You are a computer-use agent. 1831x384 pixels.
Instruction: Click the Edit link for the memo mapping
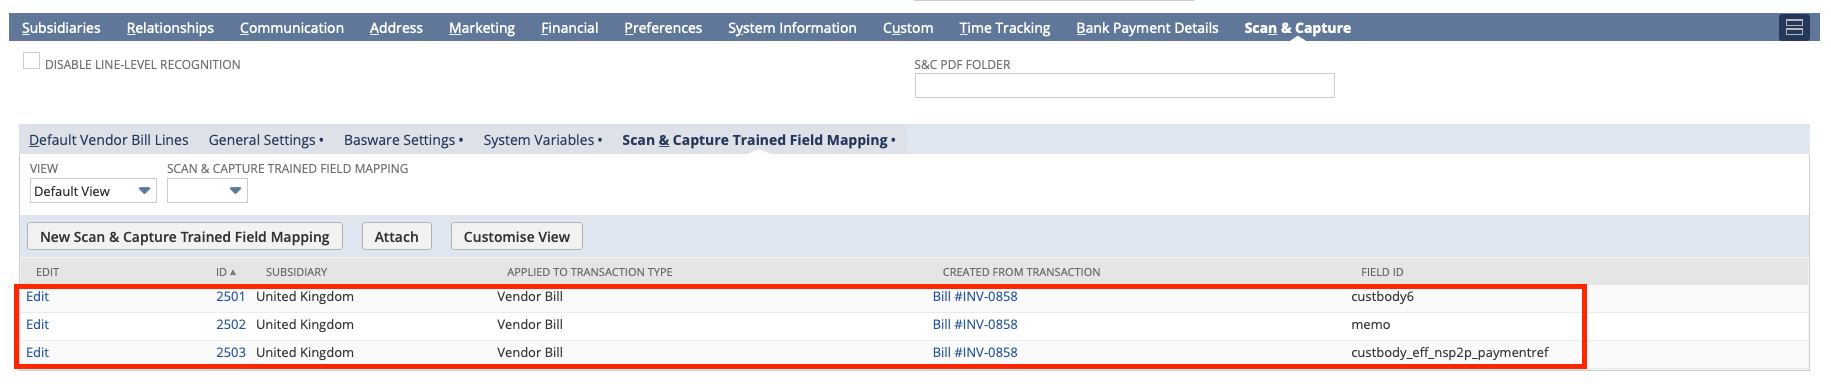pos(37,325)
